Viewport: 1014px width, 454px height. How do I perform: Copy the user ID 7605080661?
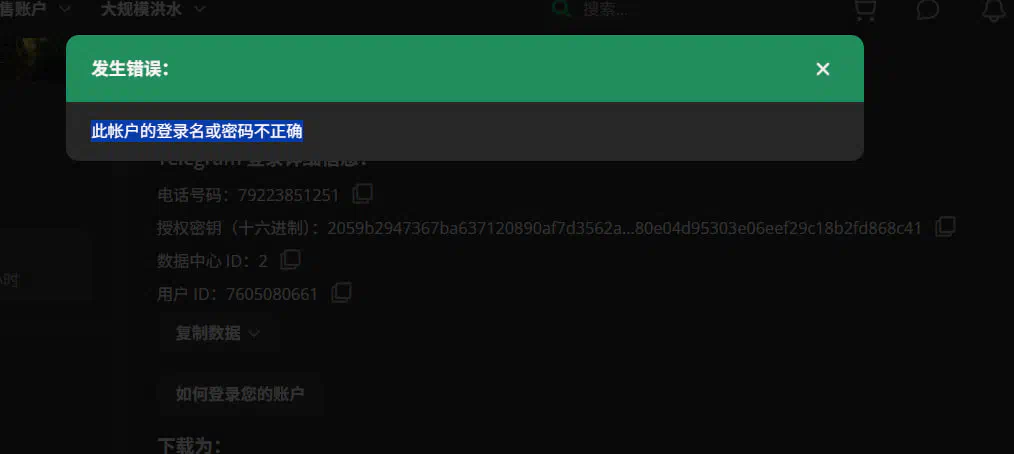tap(341, 293)
